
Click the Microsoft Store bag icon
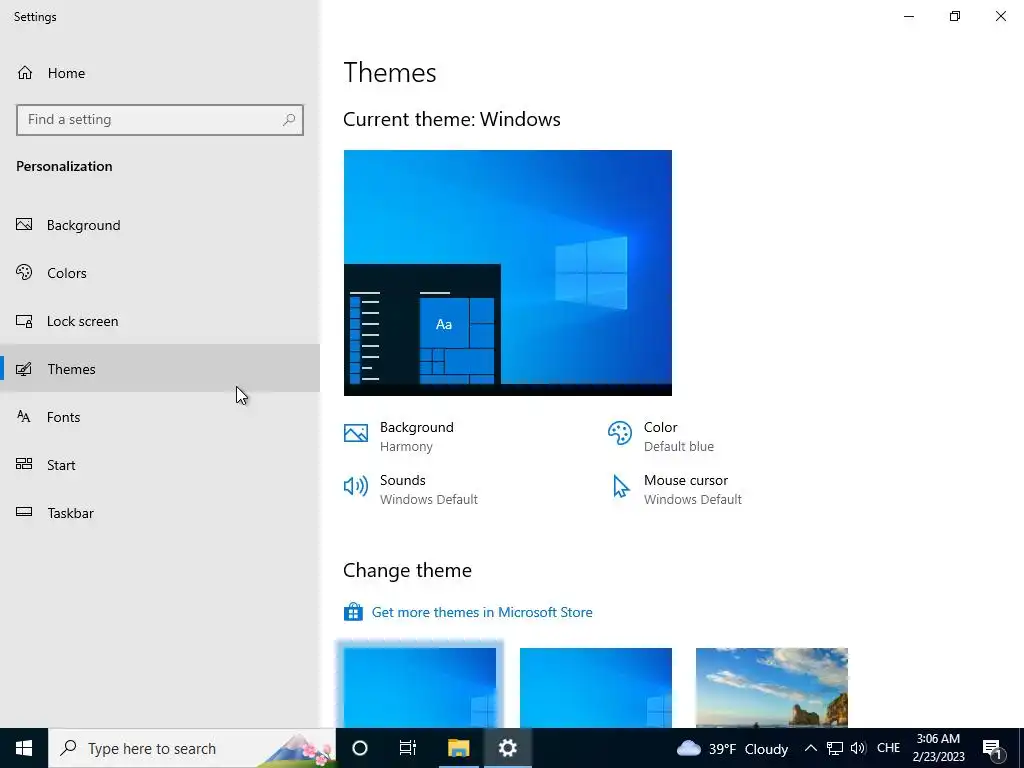pos(353,612)
